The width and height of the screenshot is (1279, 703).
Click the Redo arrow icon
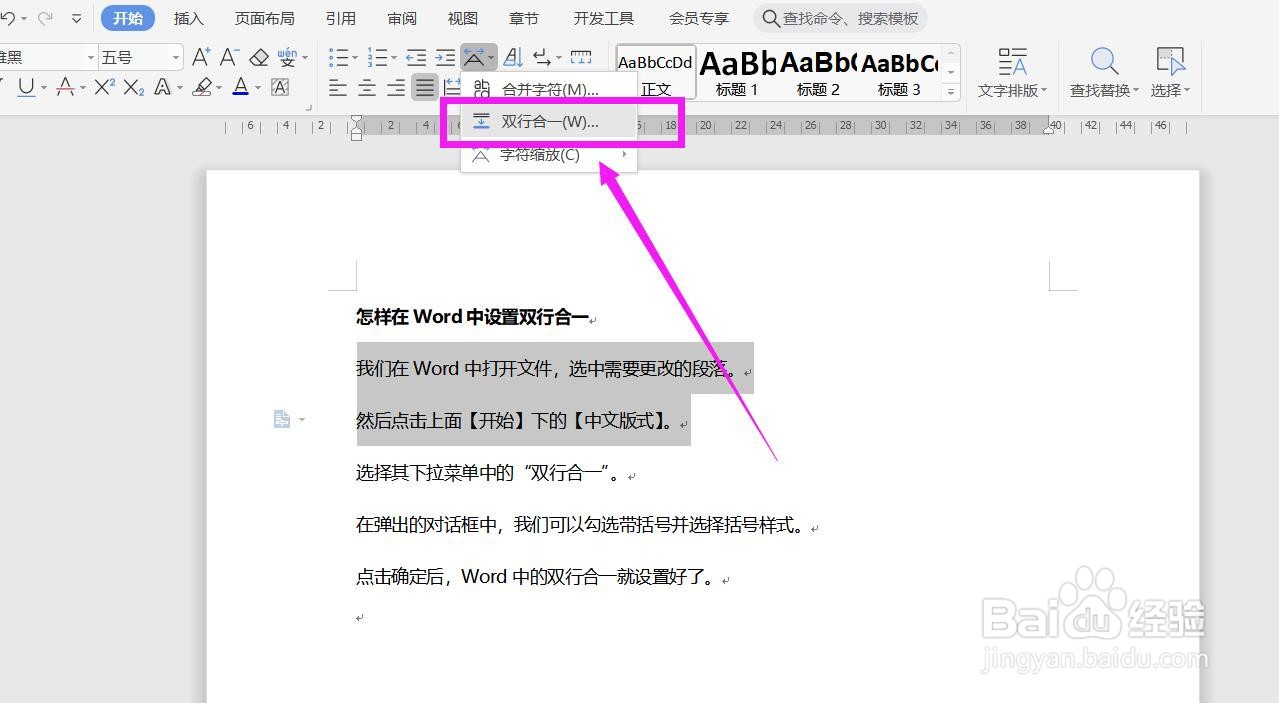coord(45,18)
